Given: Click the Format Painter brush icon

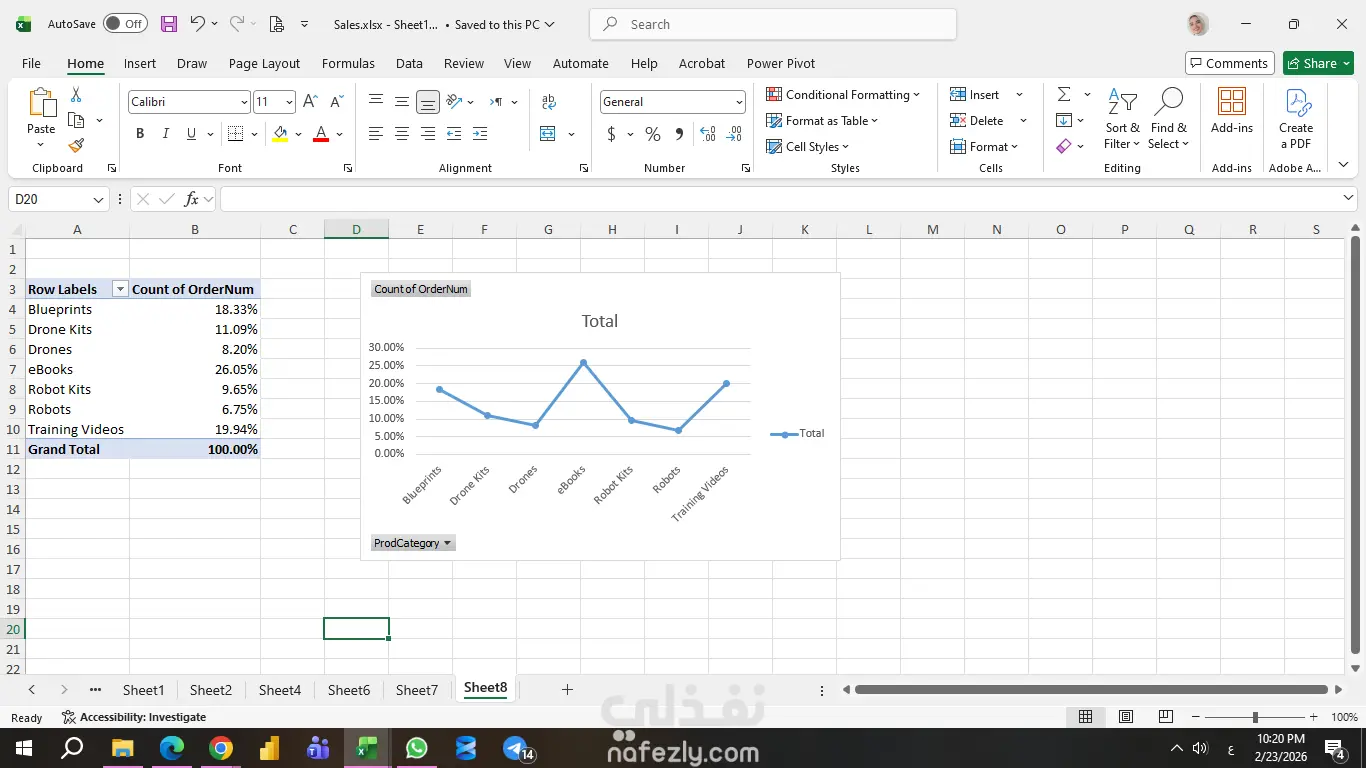Looking at the screenshot, I should pos(76,145).
